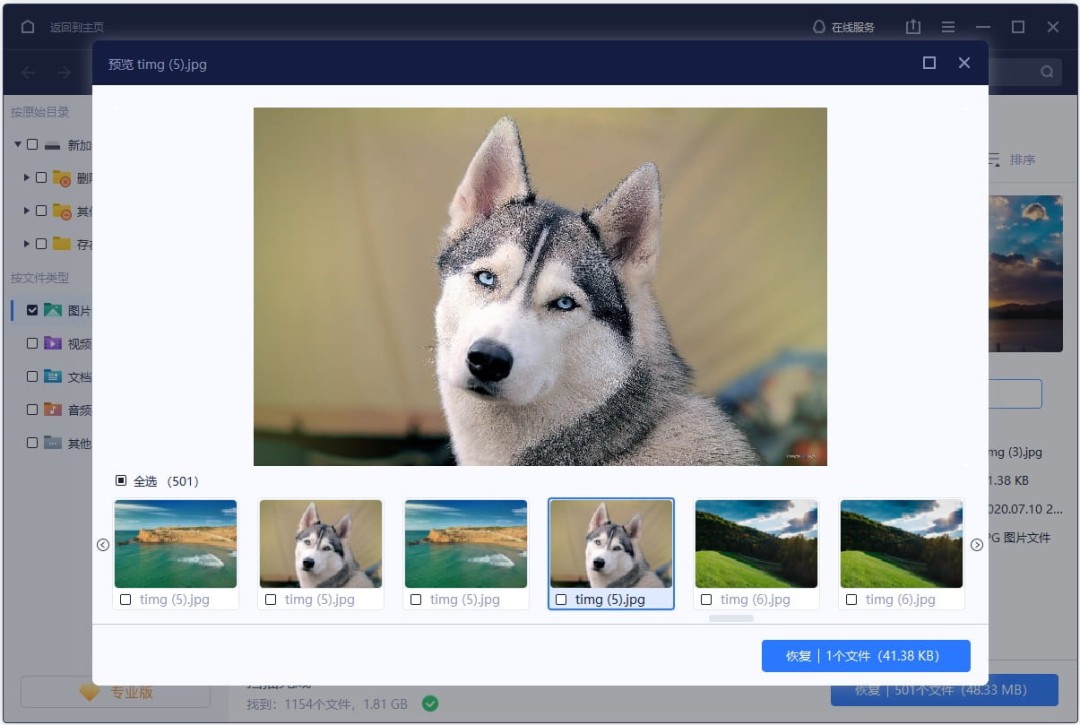Open the hamburger menu in the title bar
The image size is (1080, 725).
948,27
